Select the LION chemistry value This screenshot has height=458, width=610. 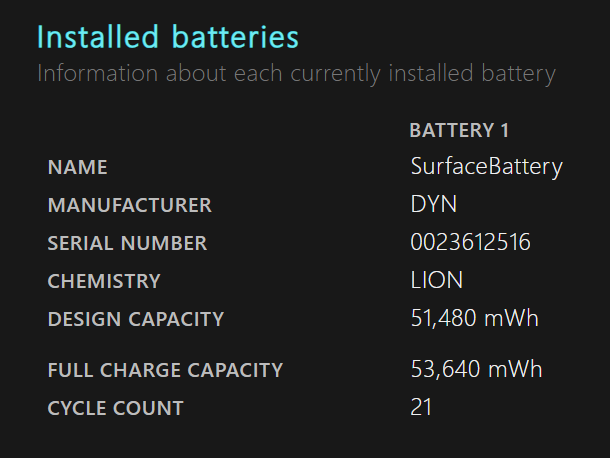tap(436, 280)
